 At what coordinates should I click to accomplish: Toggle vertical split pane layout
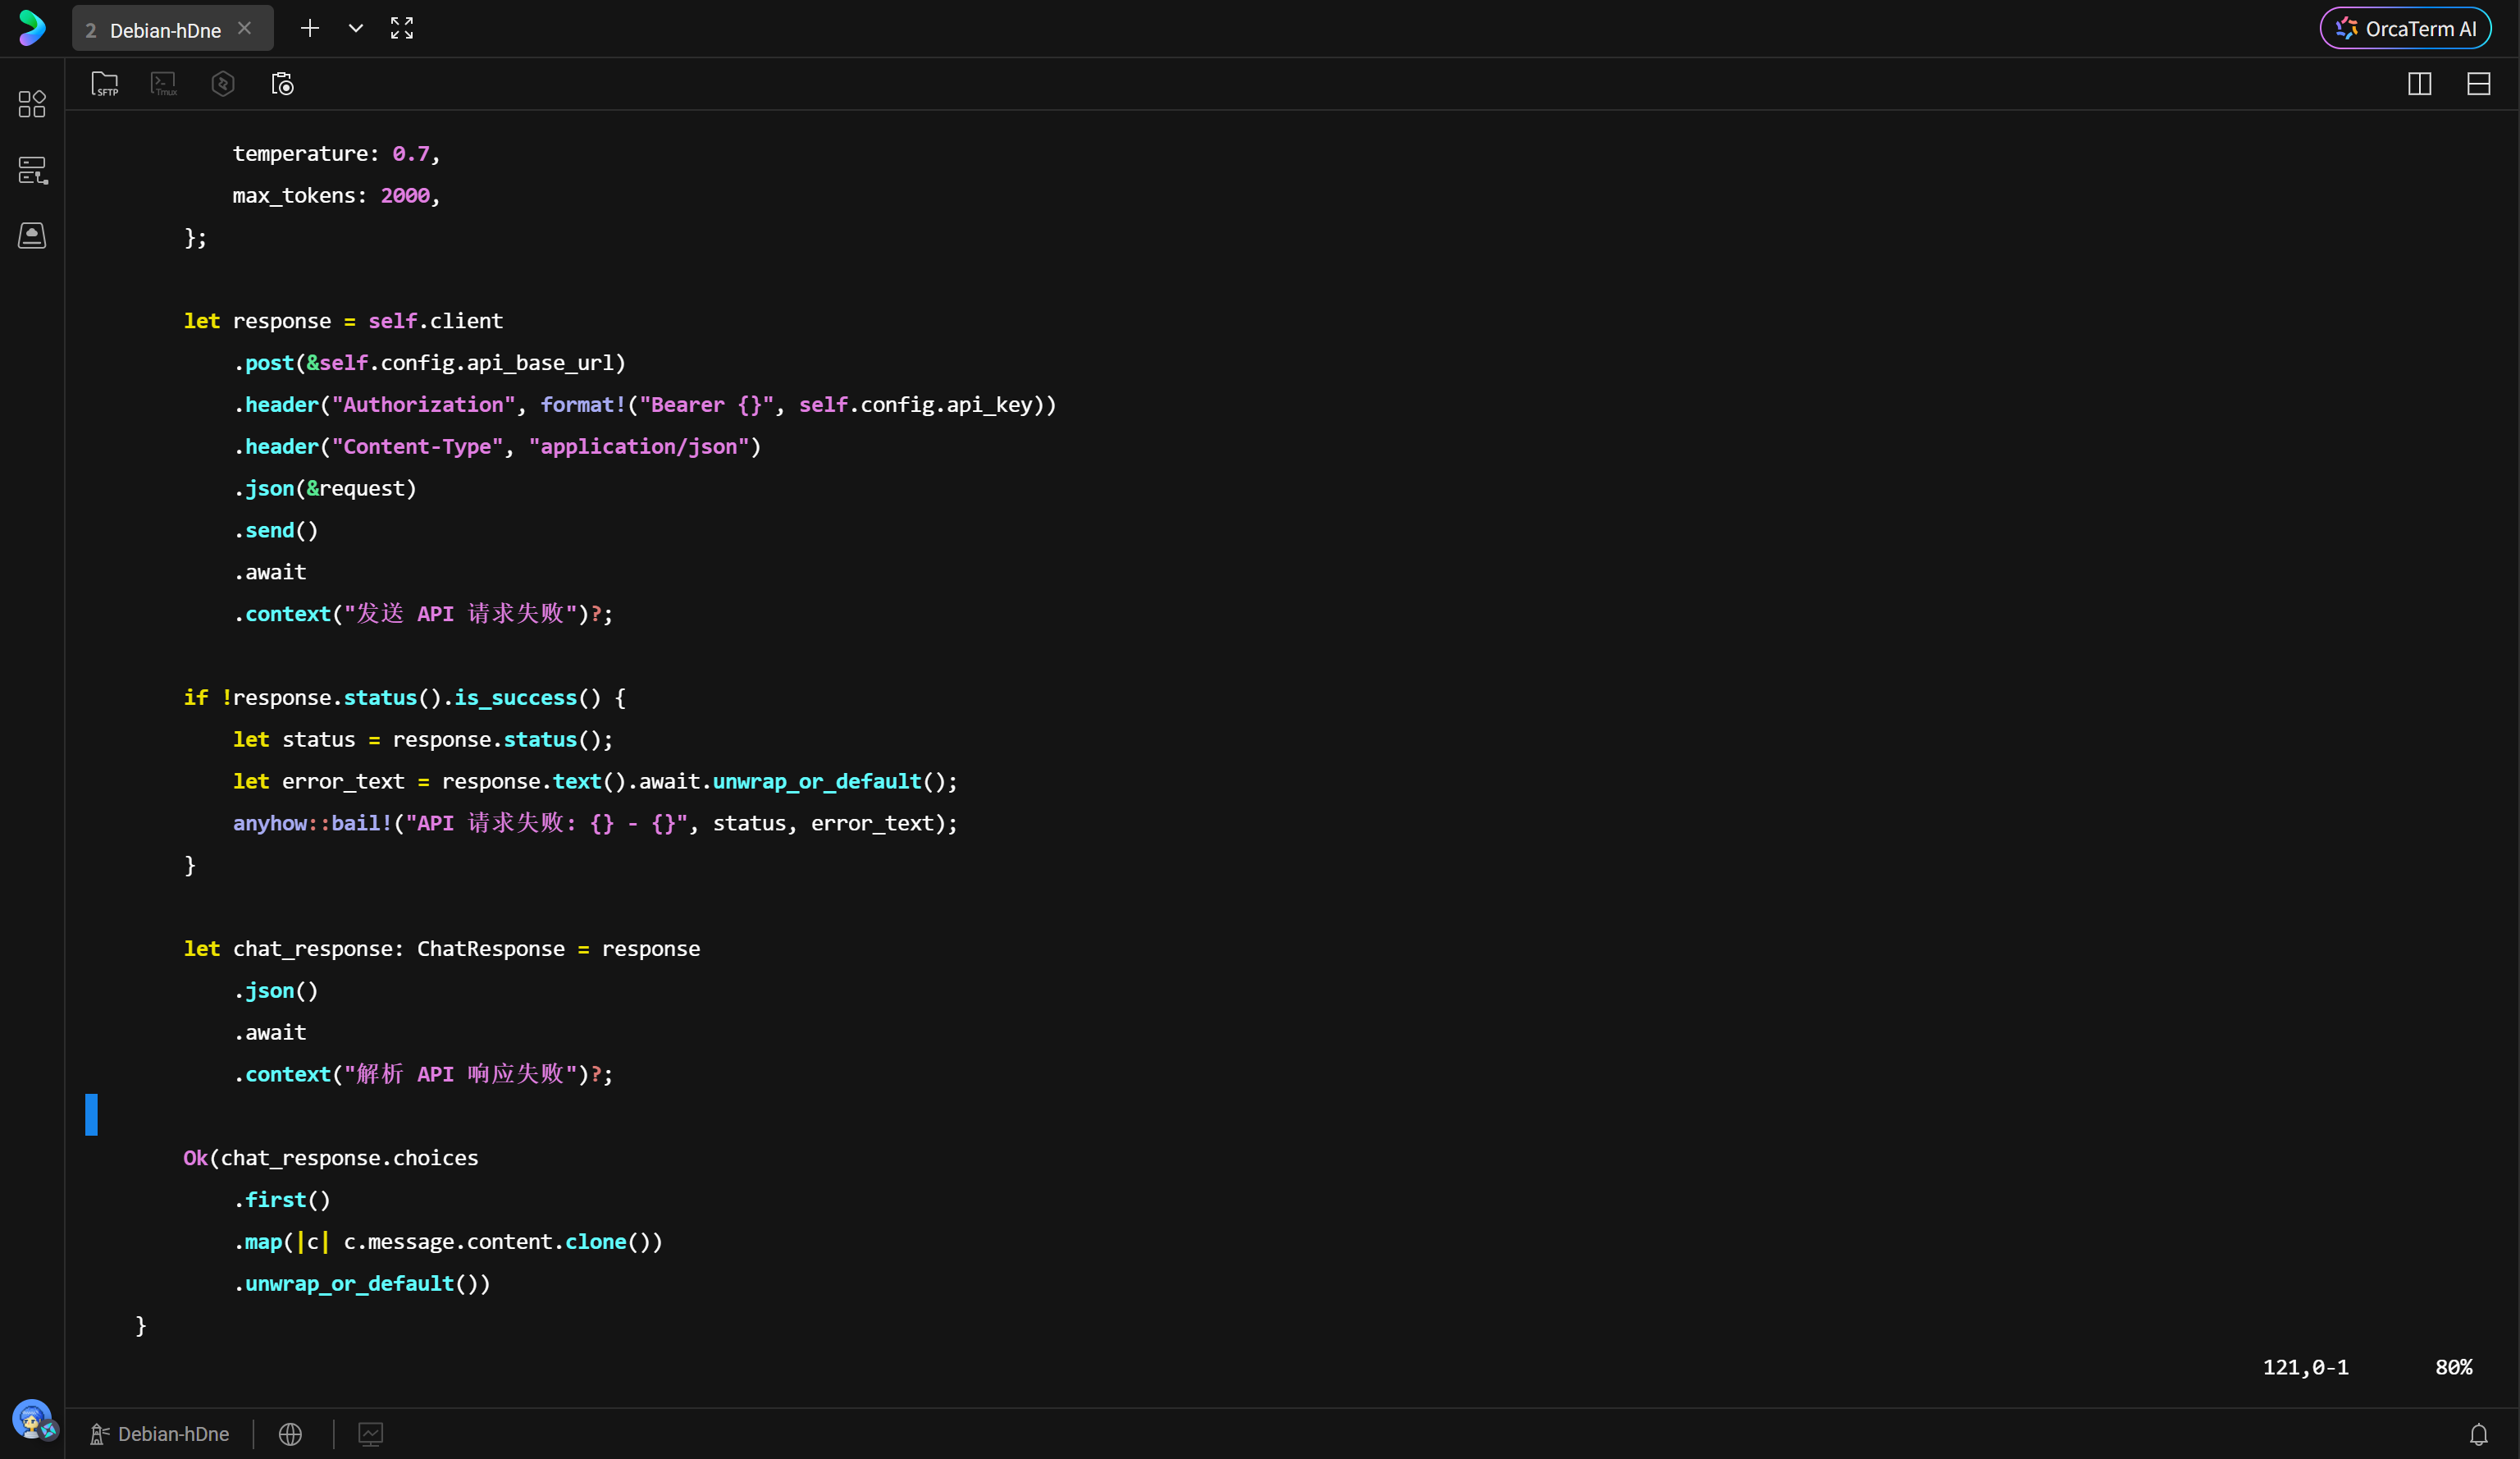click(2419, 84)
